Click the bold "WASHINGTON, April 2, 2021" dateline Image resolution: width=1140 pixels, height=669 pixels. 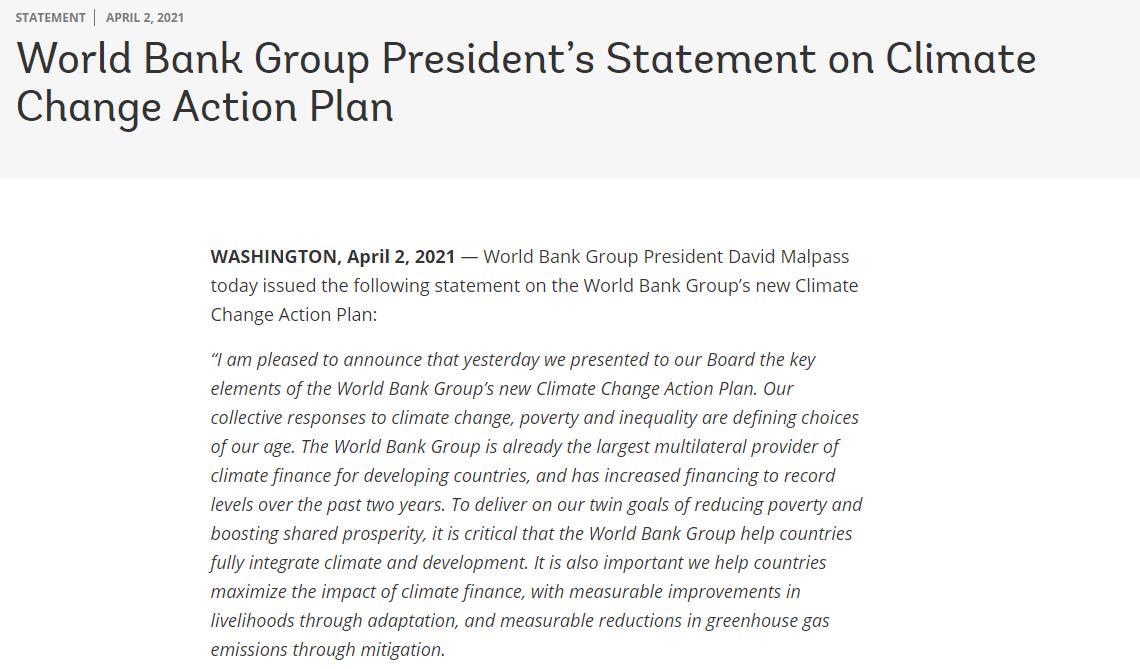[x=332, y=256]
